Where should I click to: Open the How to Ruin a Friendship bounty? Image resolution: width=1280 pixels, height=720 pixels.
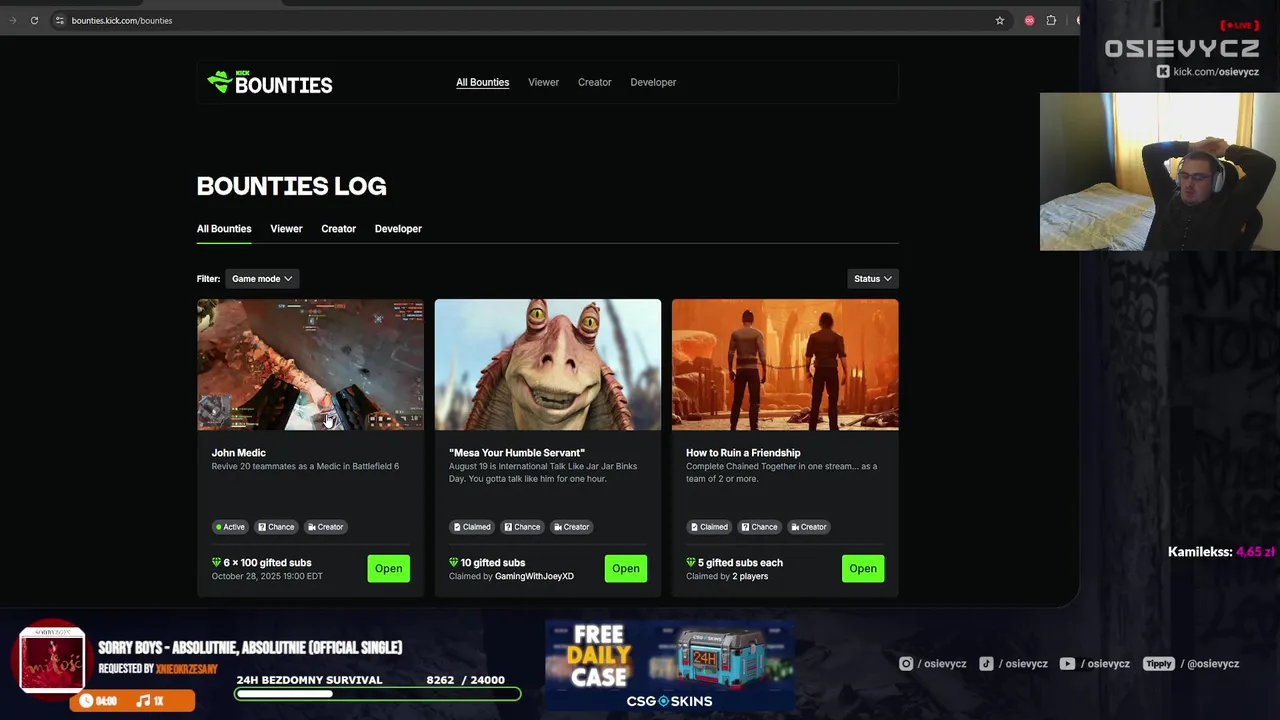(862, 568)
